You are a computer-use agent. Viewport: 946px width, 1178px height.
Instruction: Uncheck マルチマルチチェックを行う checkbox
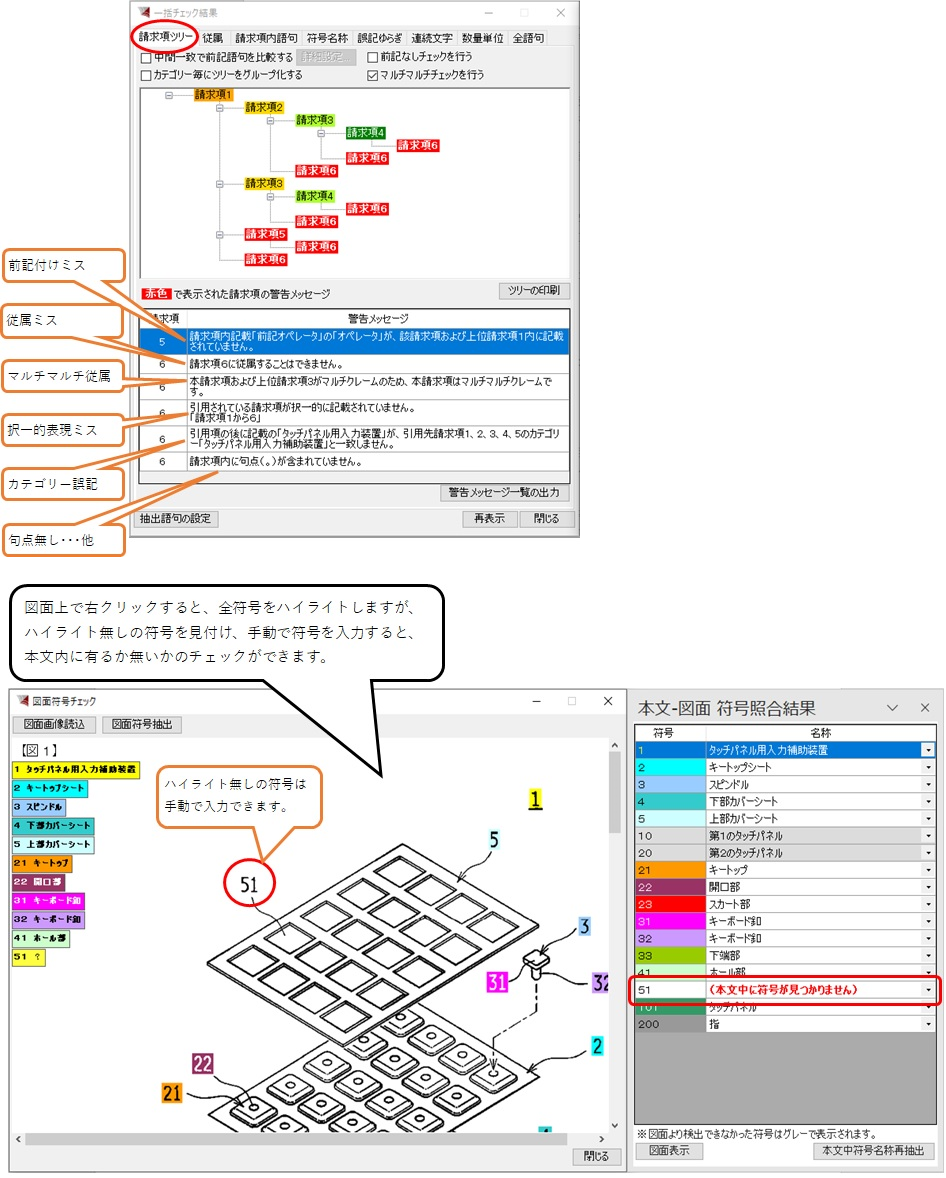[372, 75]
